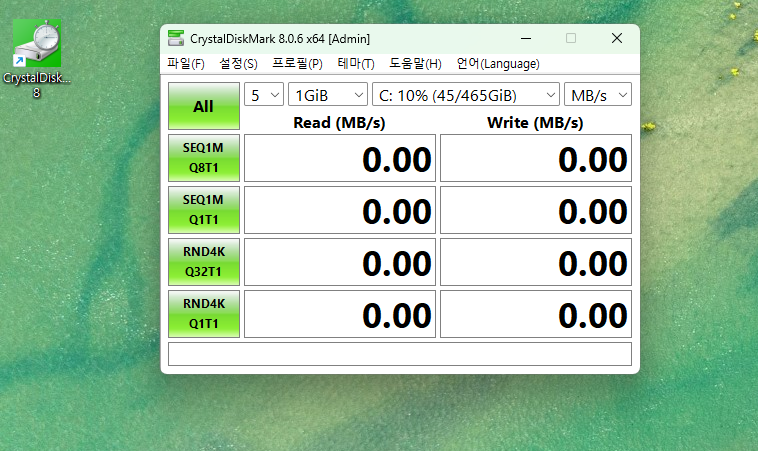This screenshot has width=758, height=451.
Task: Open the 파일(F) menu
Action: pyautogui.click(x=185, y=64)
